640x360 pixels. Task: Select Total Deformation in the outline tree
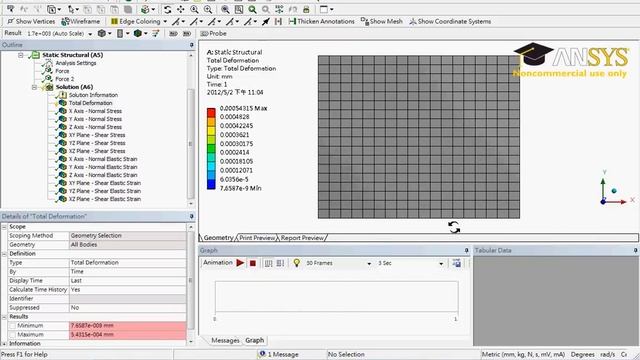(90, 103)
